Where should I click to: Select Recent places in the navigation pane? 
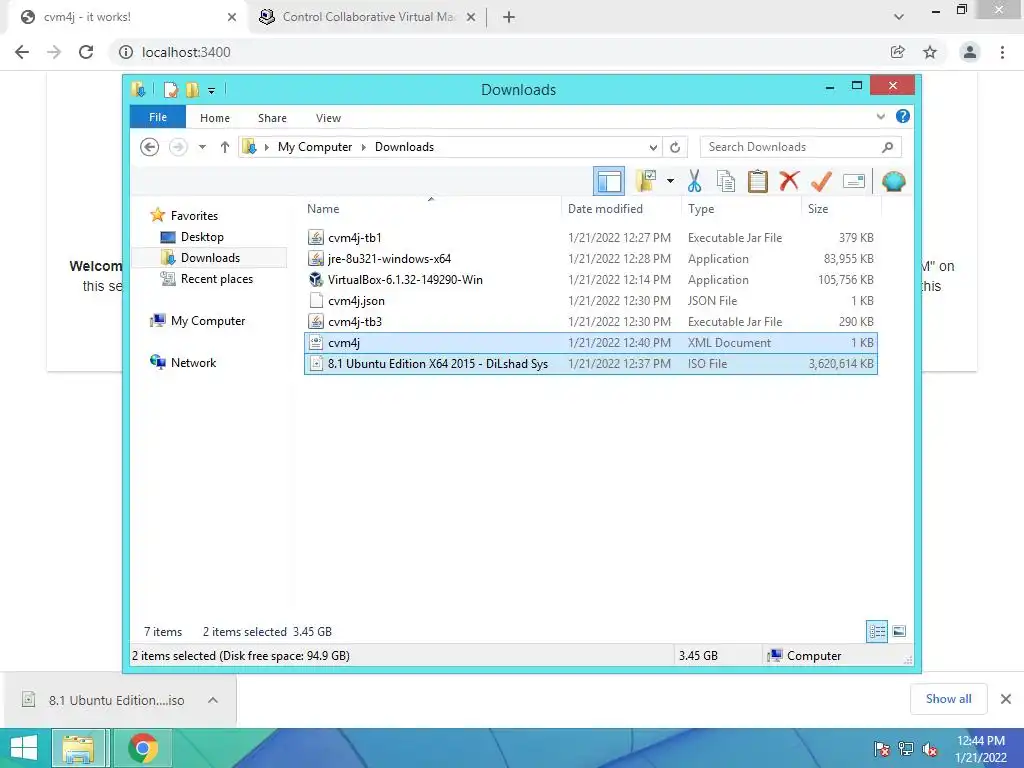pyautogui.click(x=216, y=279)
